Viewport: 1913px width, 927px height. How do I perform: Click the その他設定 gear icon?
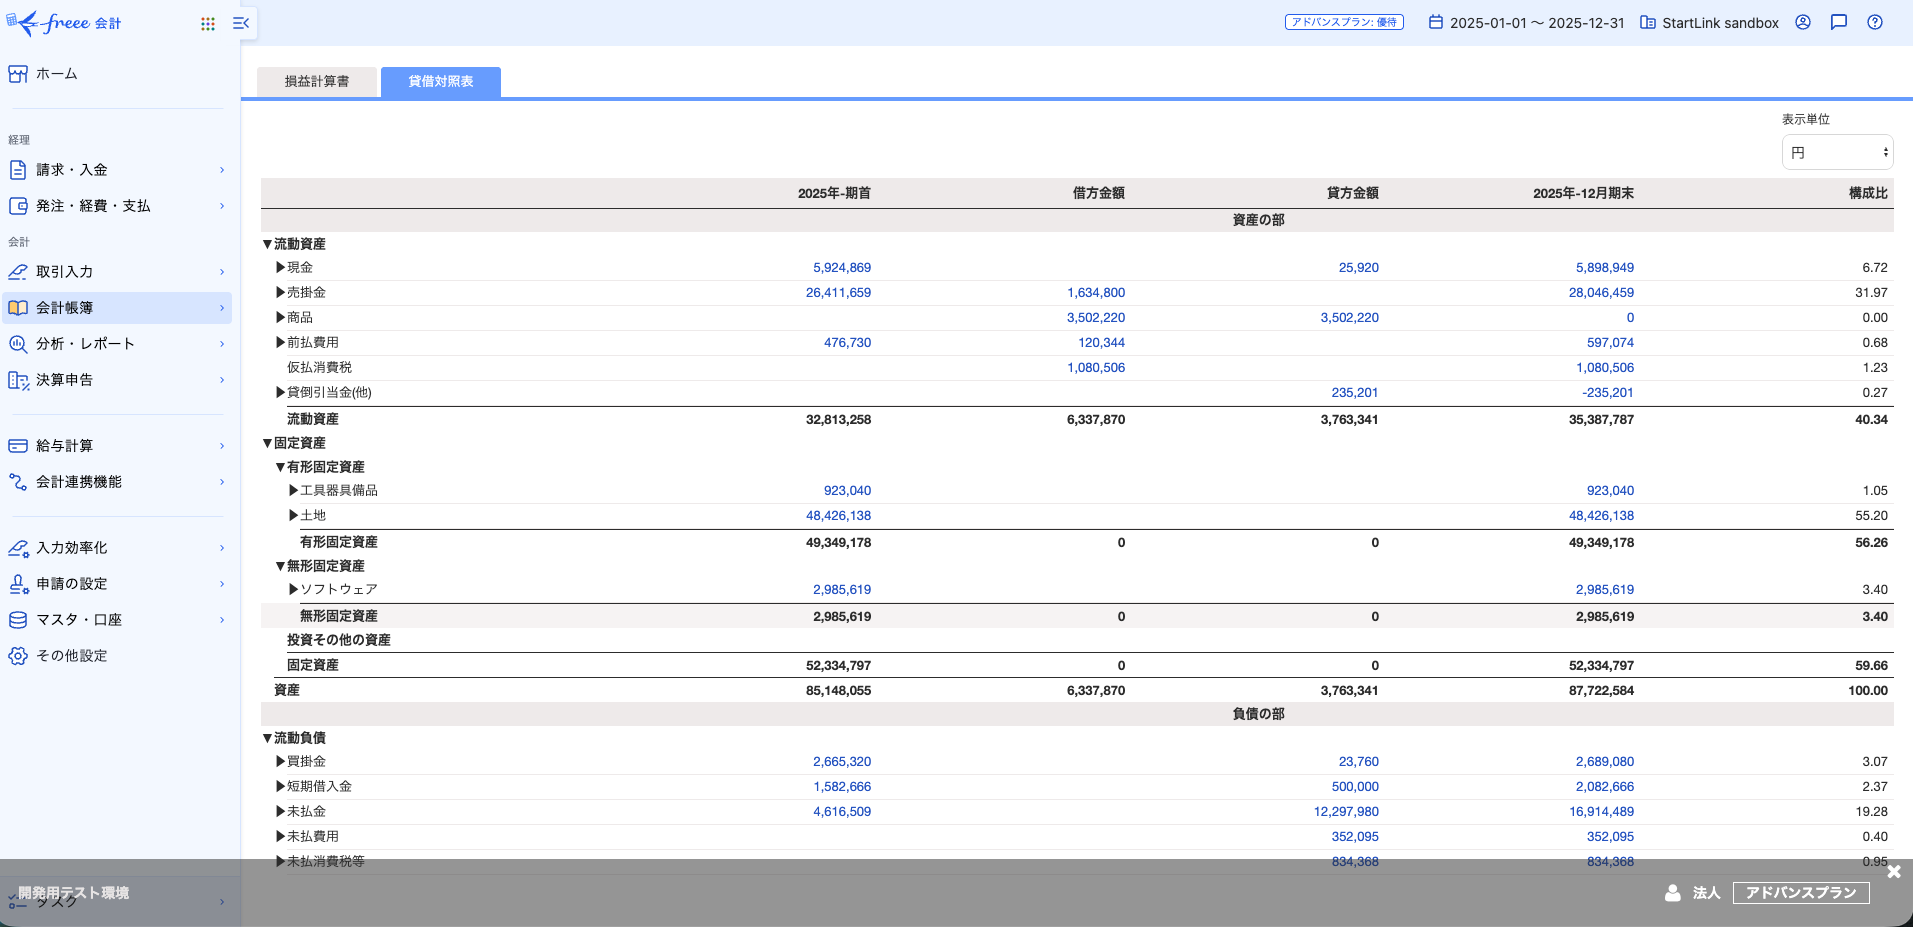[x=18, y=656]
